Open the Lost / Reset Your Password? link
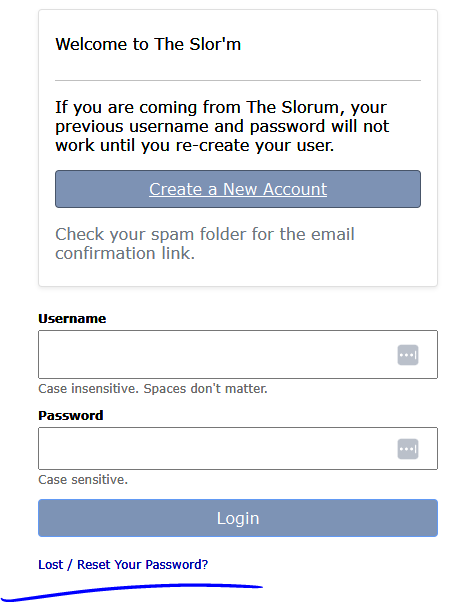This screenshot has width=471, height=611. coord(123,564)
